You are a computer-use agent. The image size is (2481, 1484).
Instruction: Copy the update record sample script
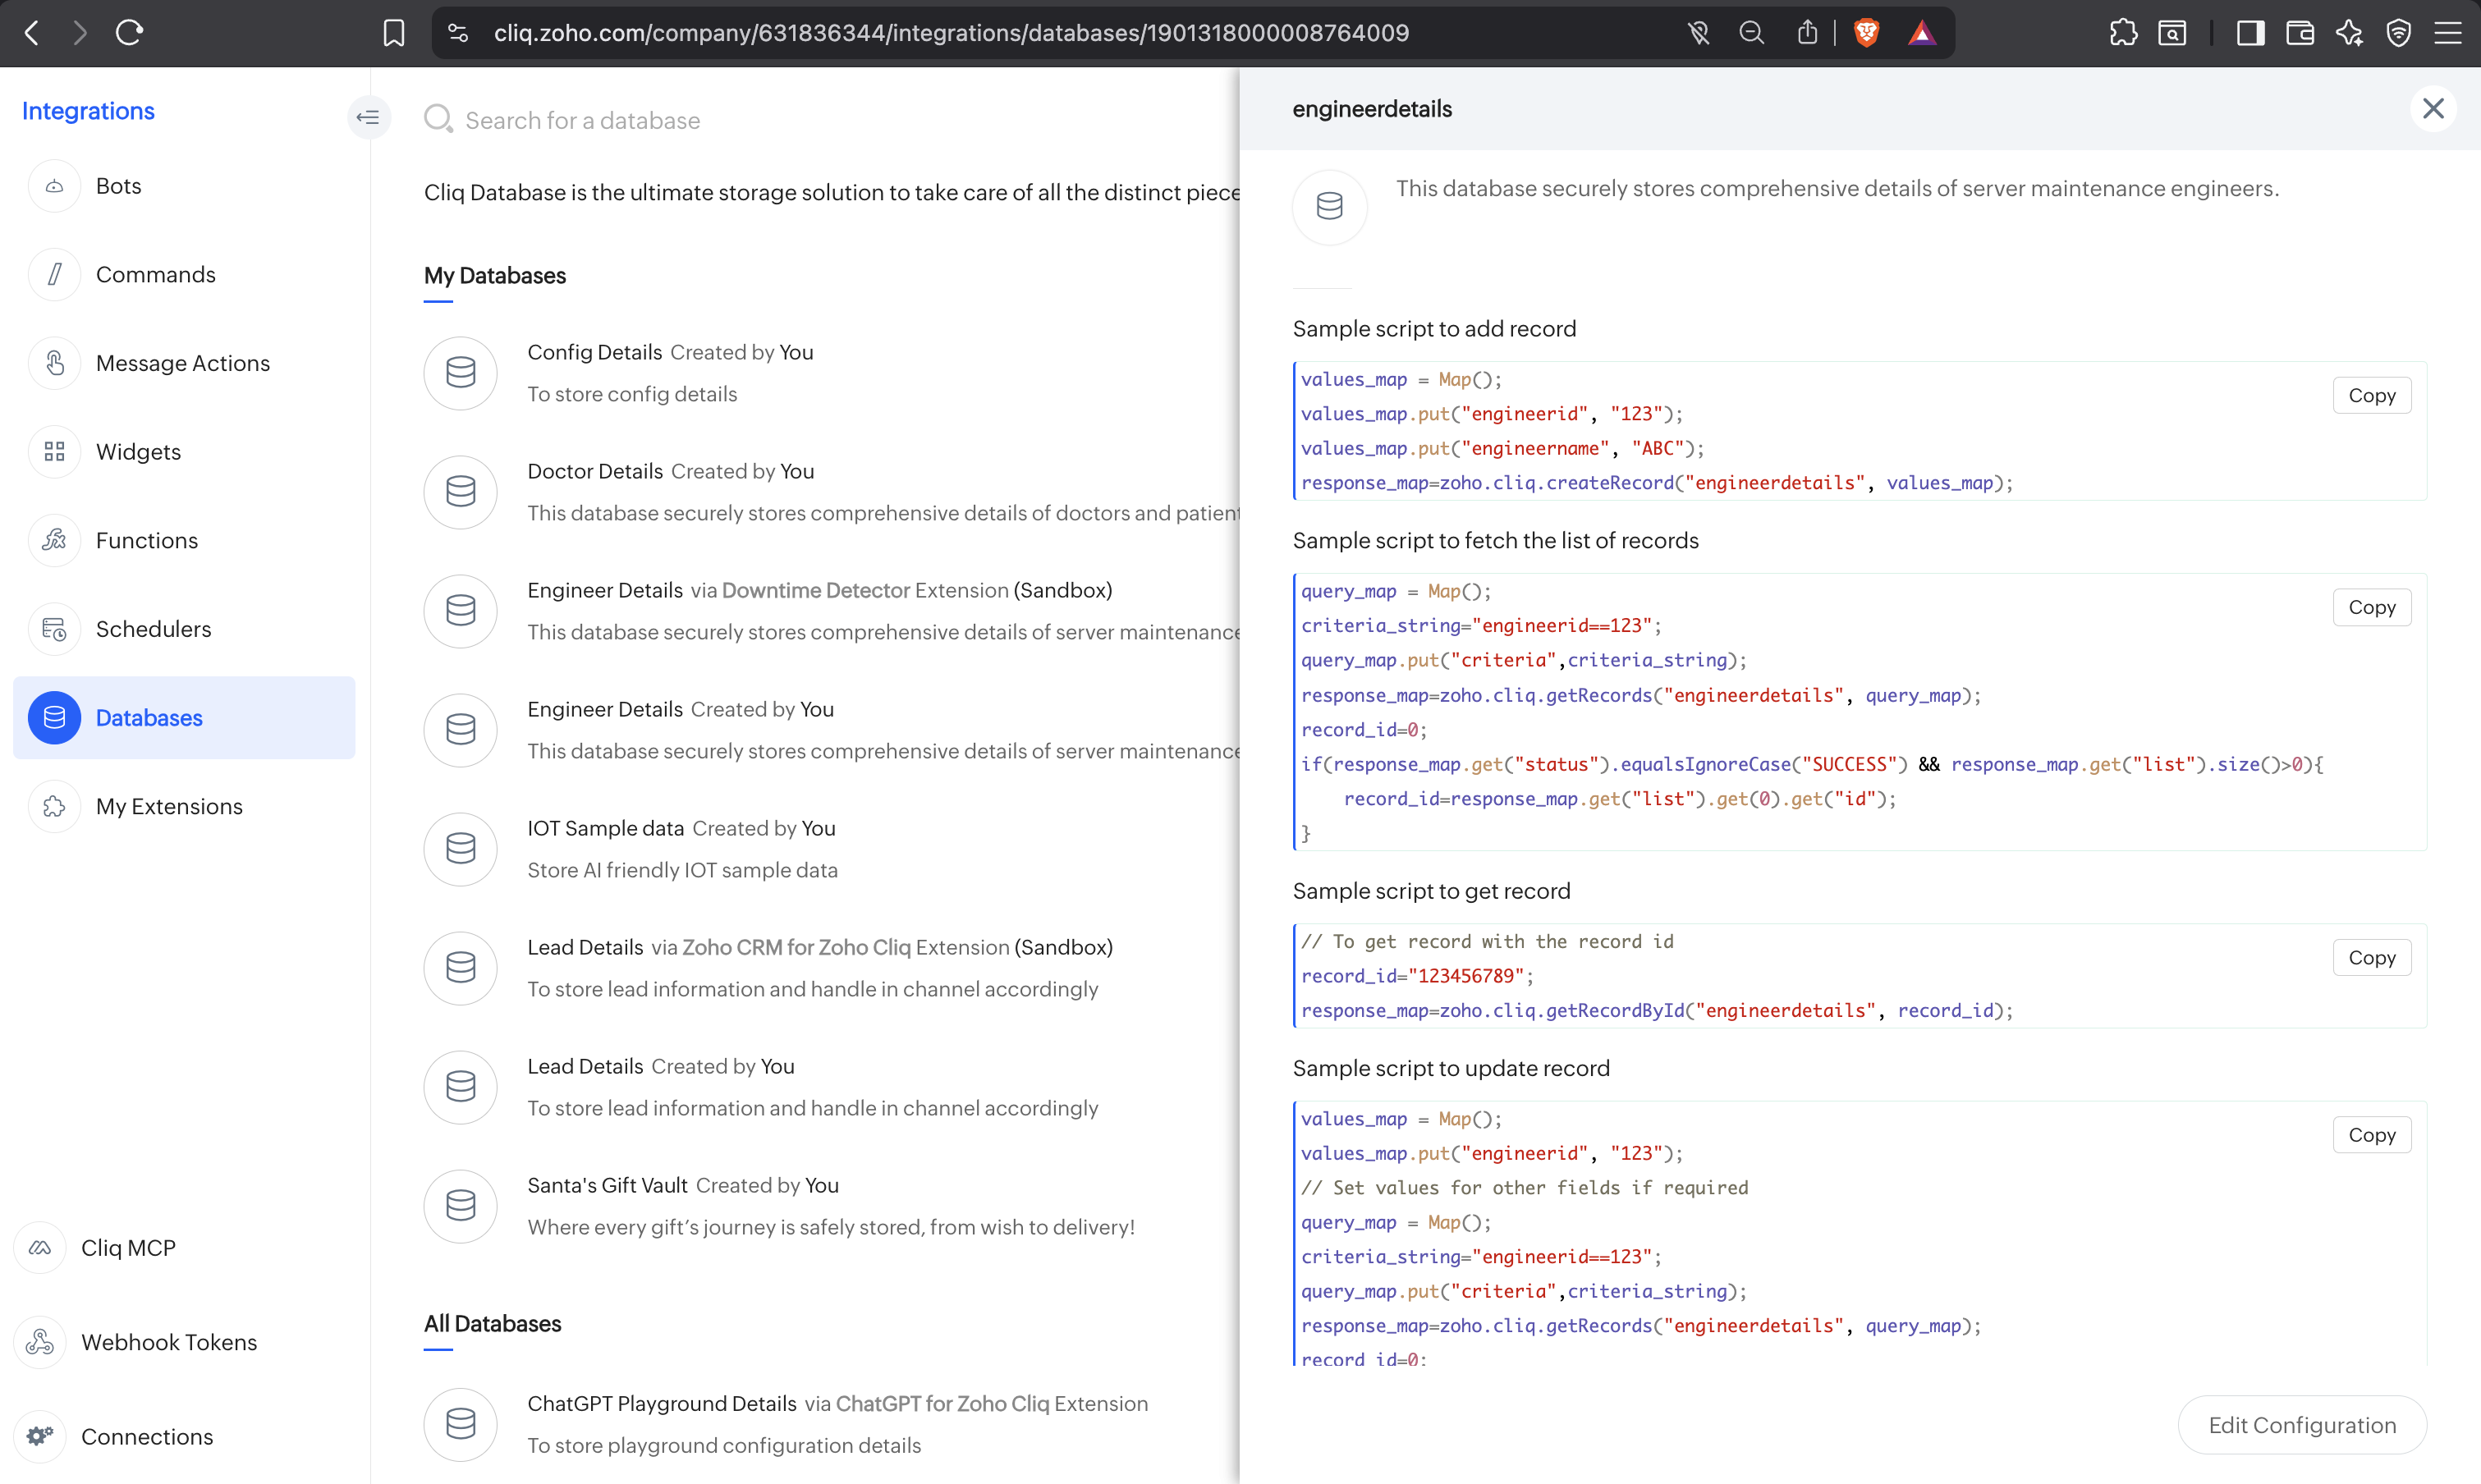pos(2372,1135)
